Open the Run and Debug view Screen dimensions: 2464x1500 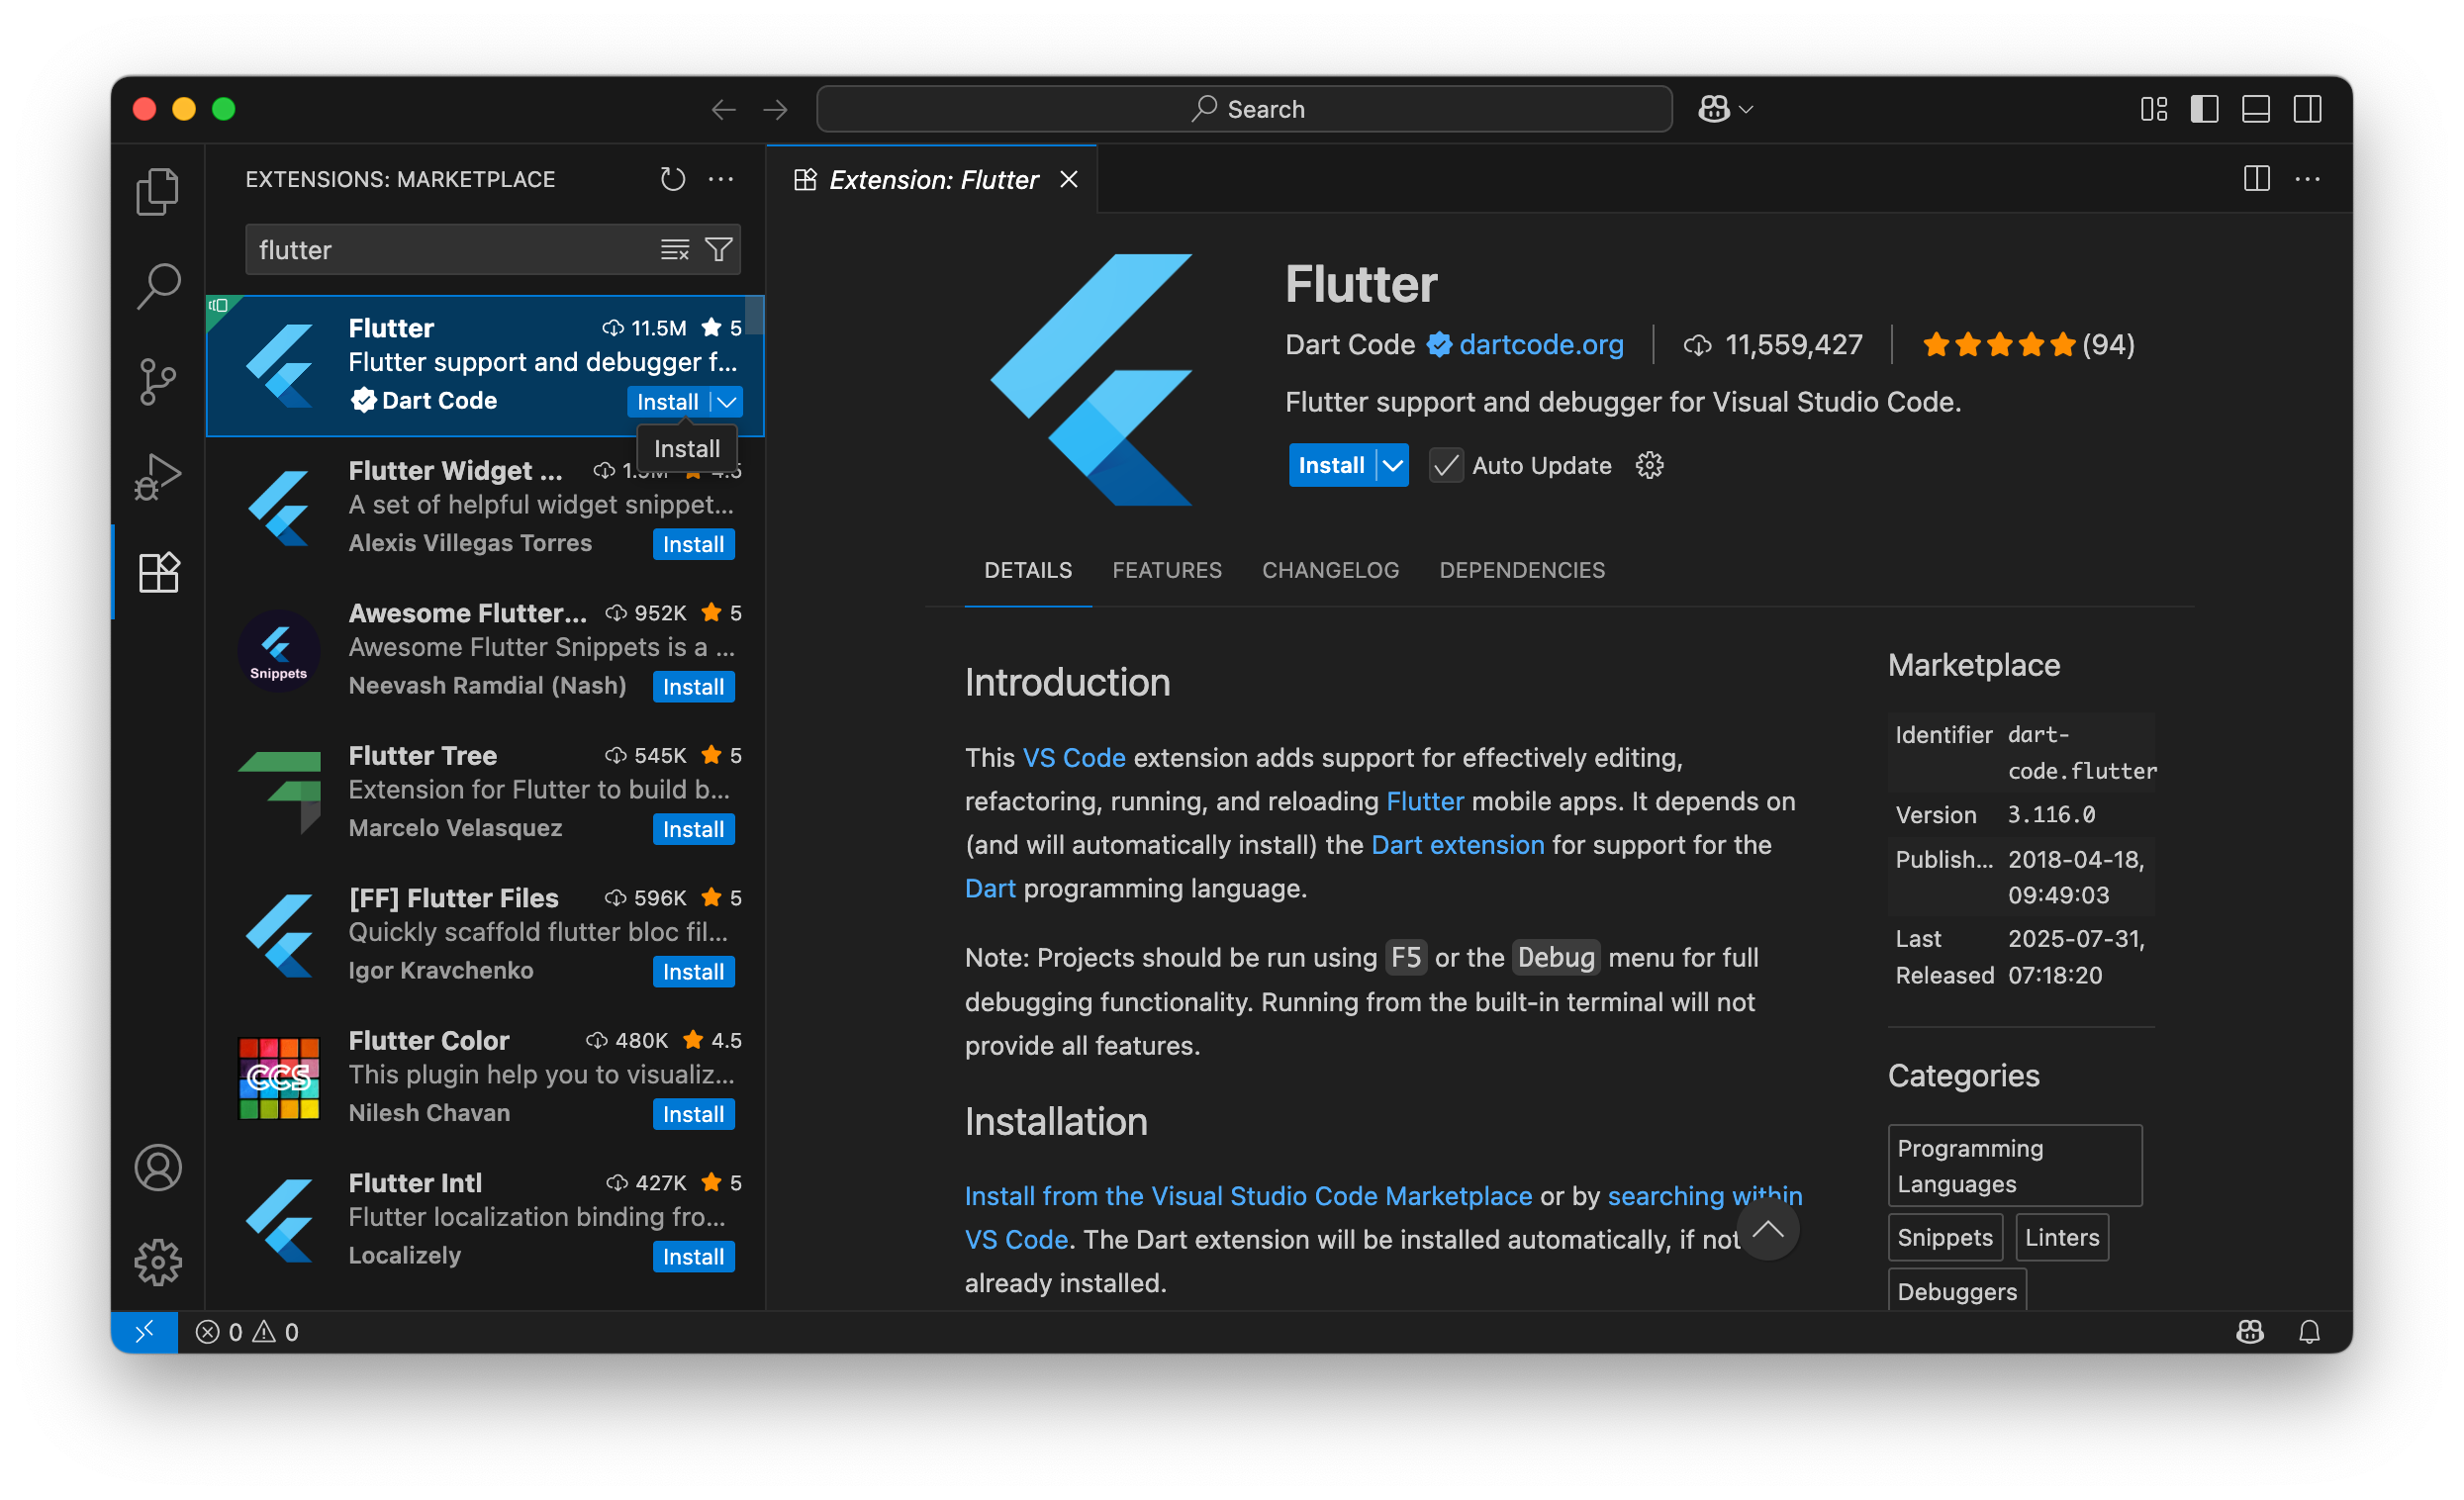(x=158, y=477)
